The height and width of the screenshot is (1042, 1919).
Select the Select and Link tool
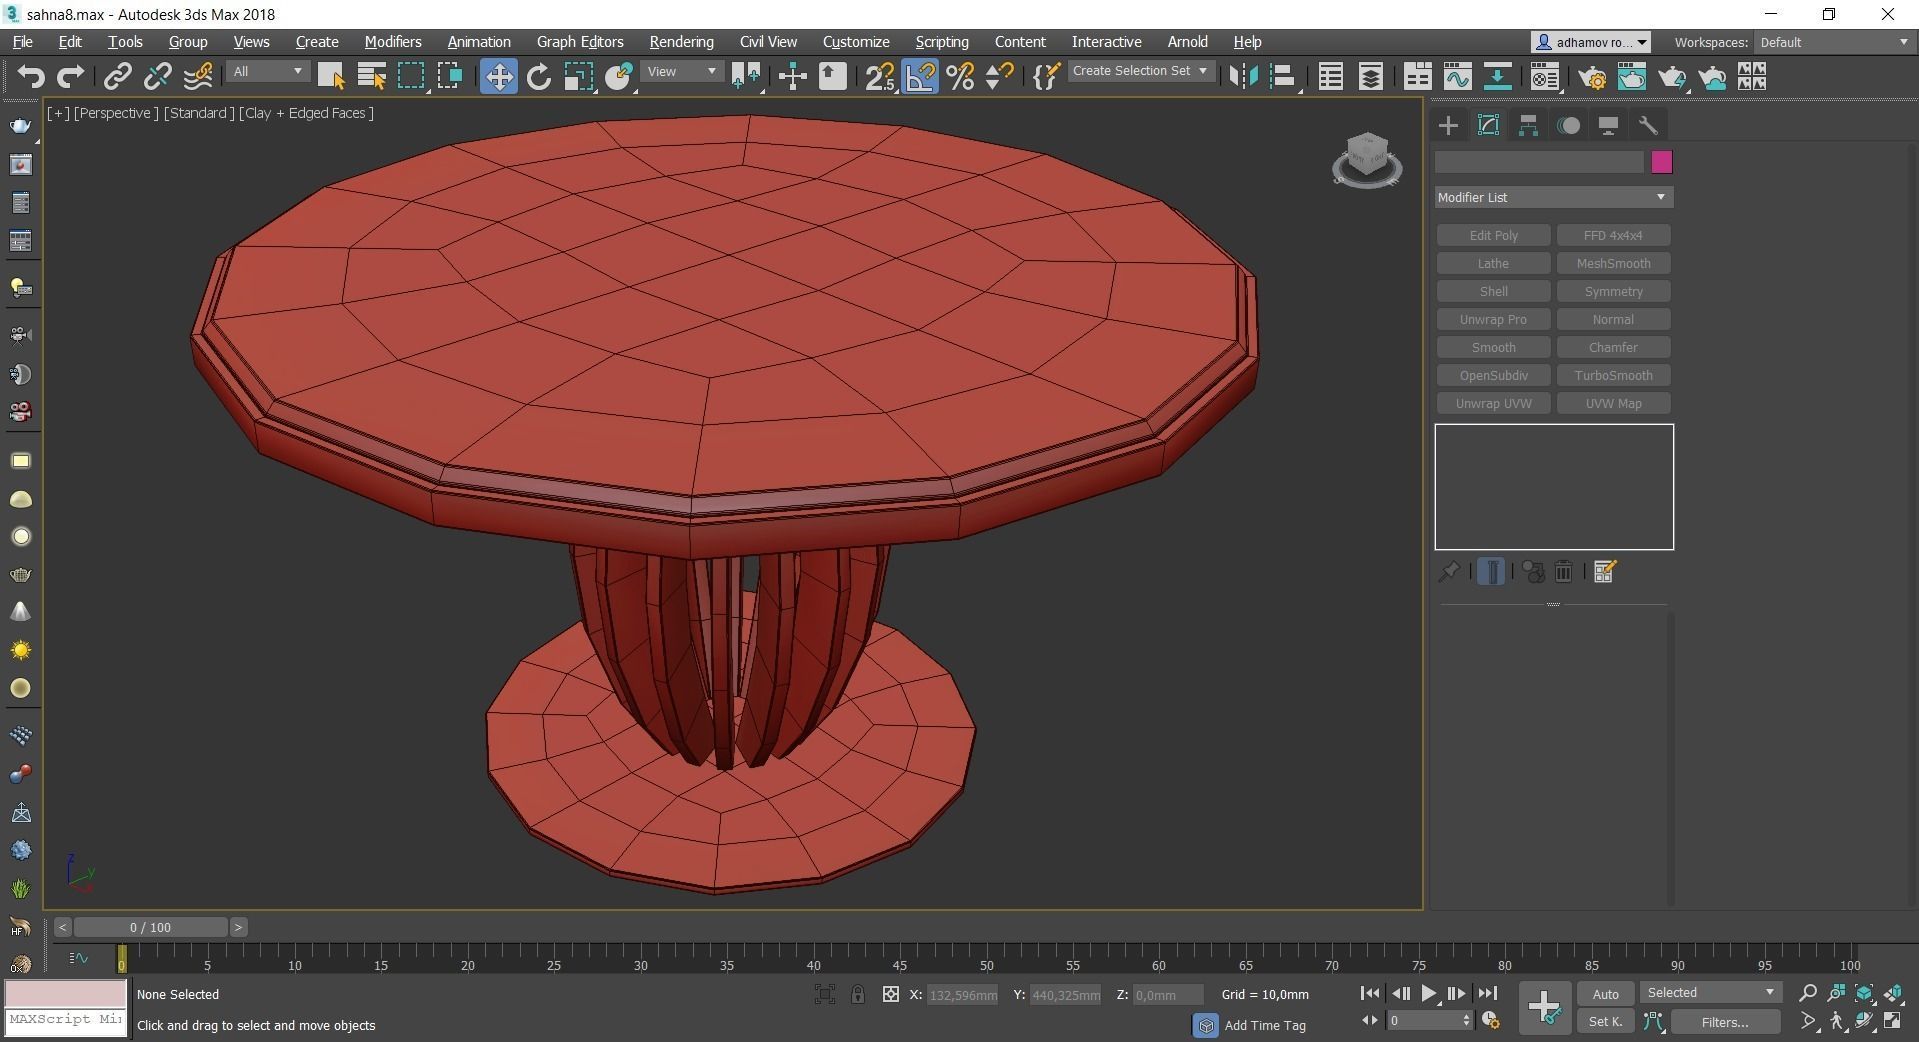(118, 77)
